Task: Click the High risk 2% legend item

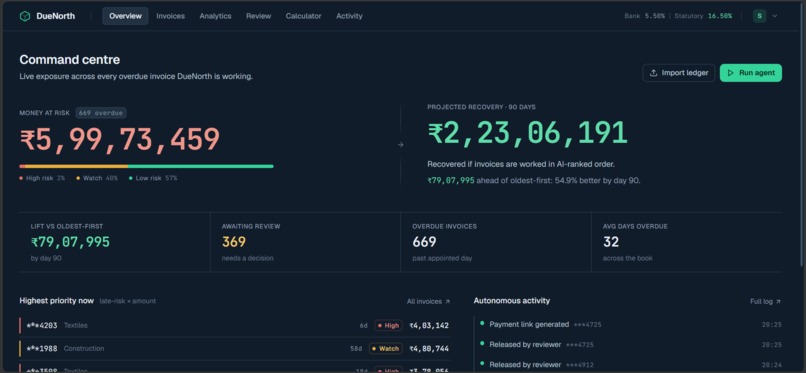Action: click(x=42, y=178)
